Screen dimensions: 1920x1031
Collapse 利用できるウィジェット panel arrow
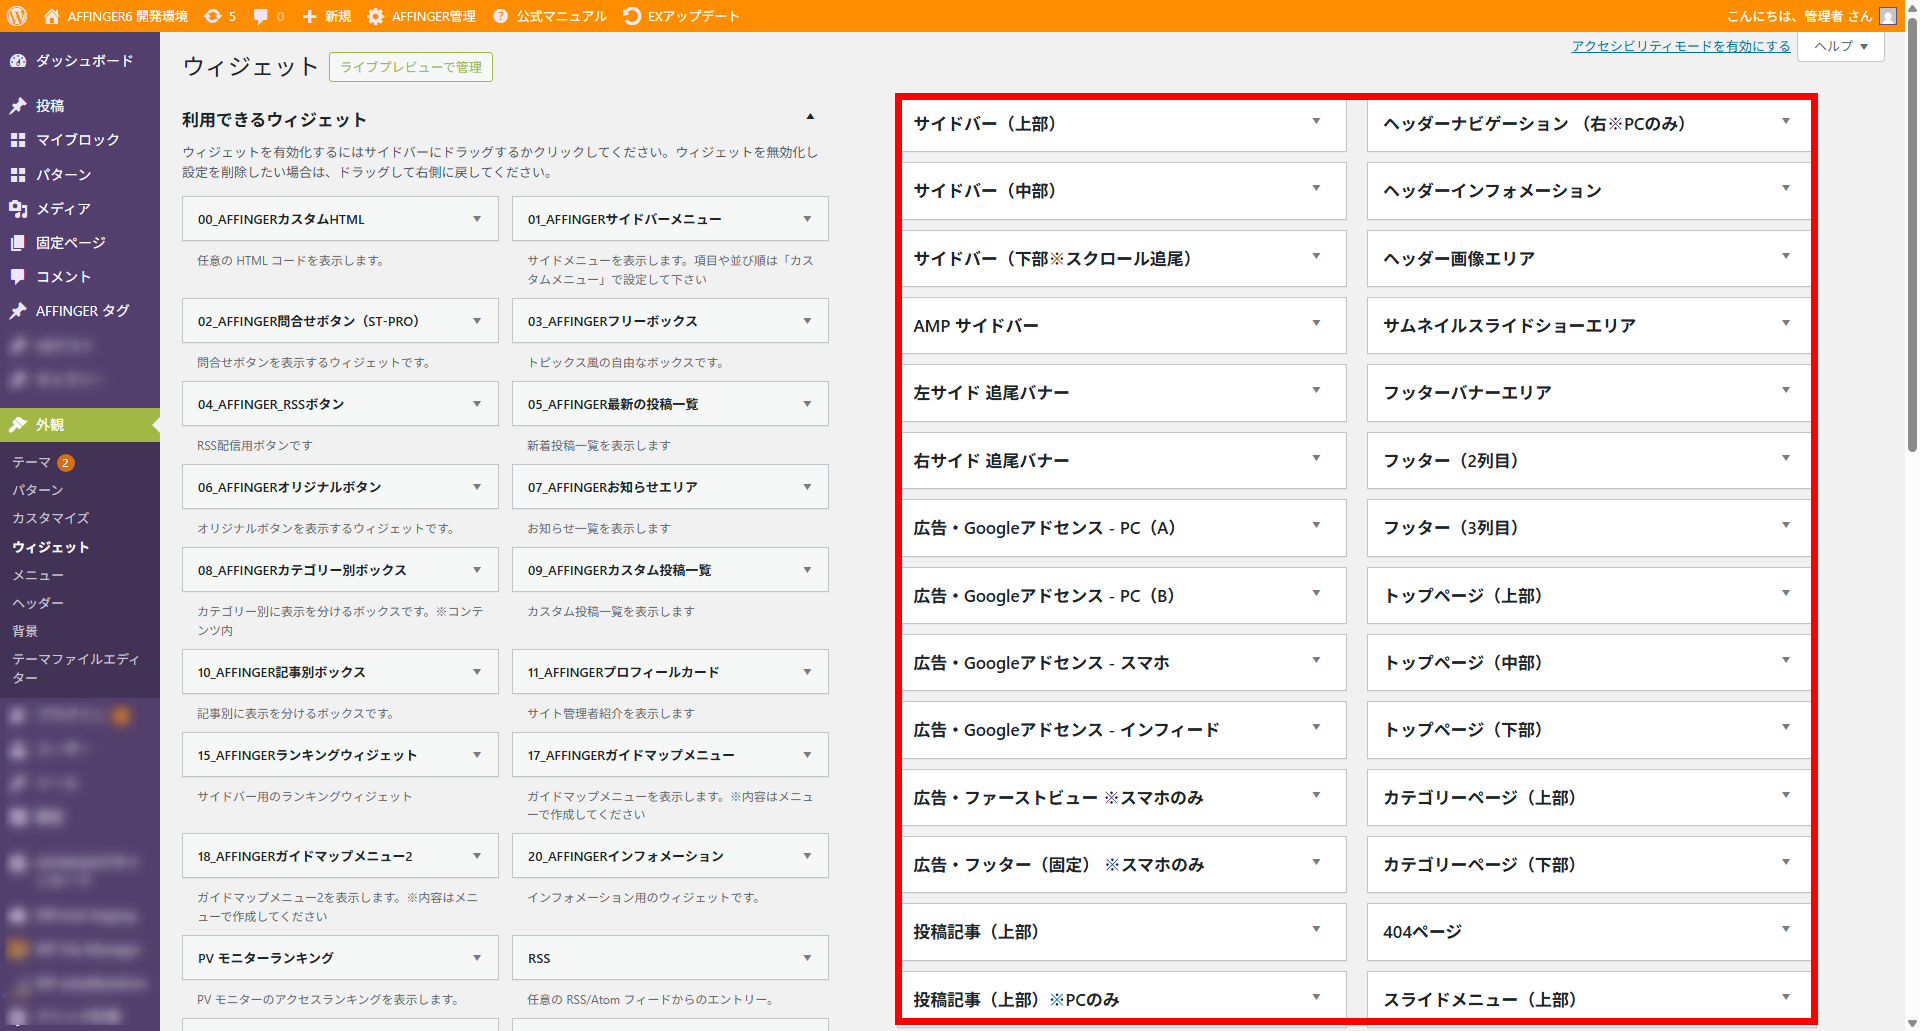pos(810,117)
